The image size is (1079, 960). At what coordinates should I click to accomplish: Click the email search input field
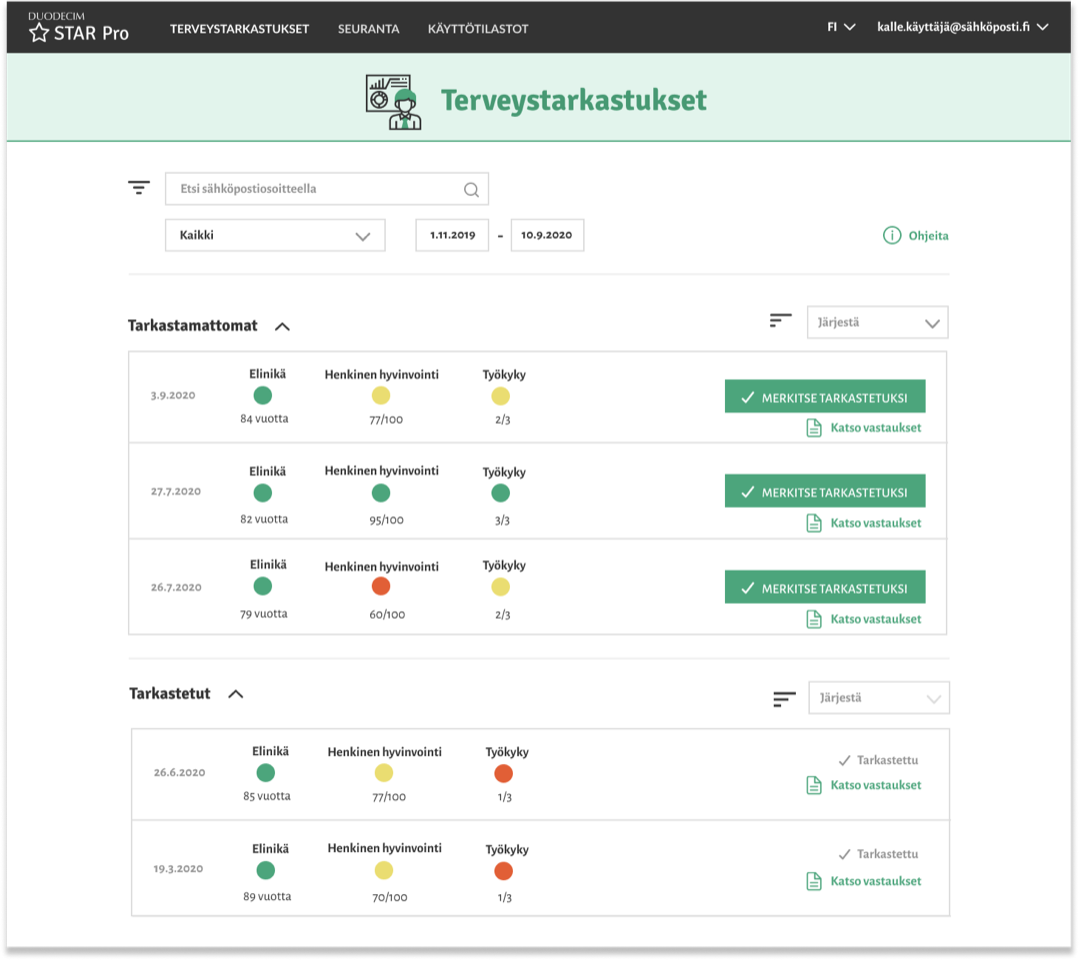[327, 189]
